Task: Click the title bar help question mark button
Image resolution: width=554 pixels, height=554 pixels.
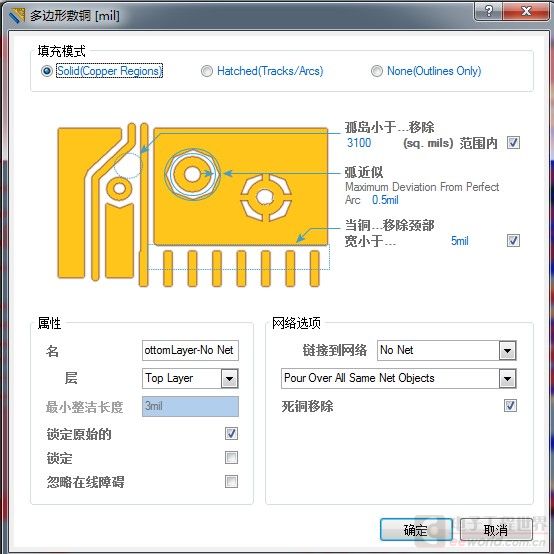Action: (x=488, y=11)
